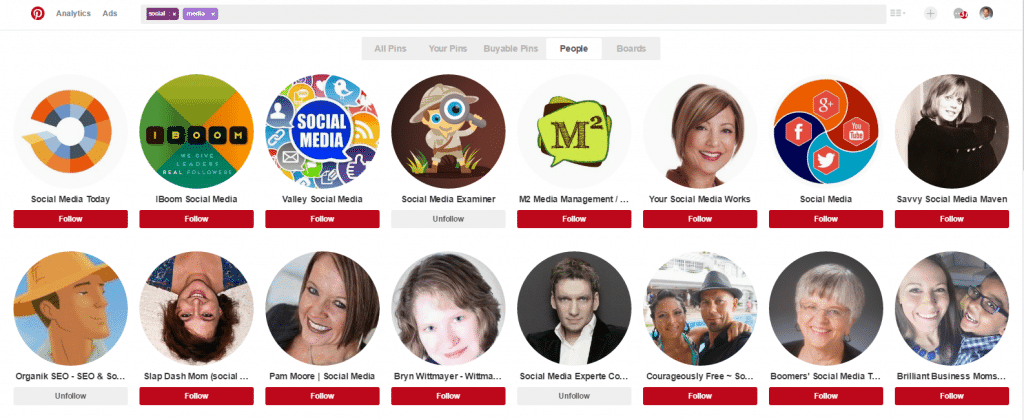Select the Buyable Pins tab
The image size is (1024, 420).
511,48
